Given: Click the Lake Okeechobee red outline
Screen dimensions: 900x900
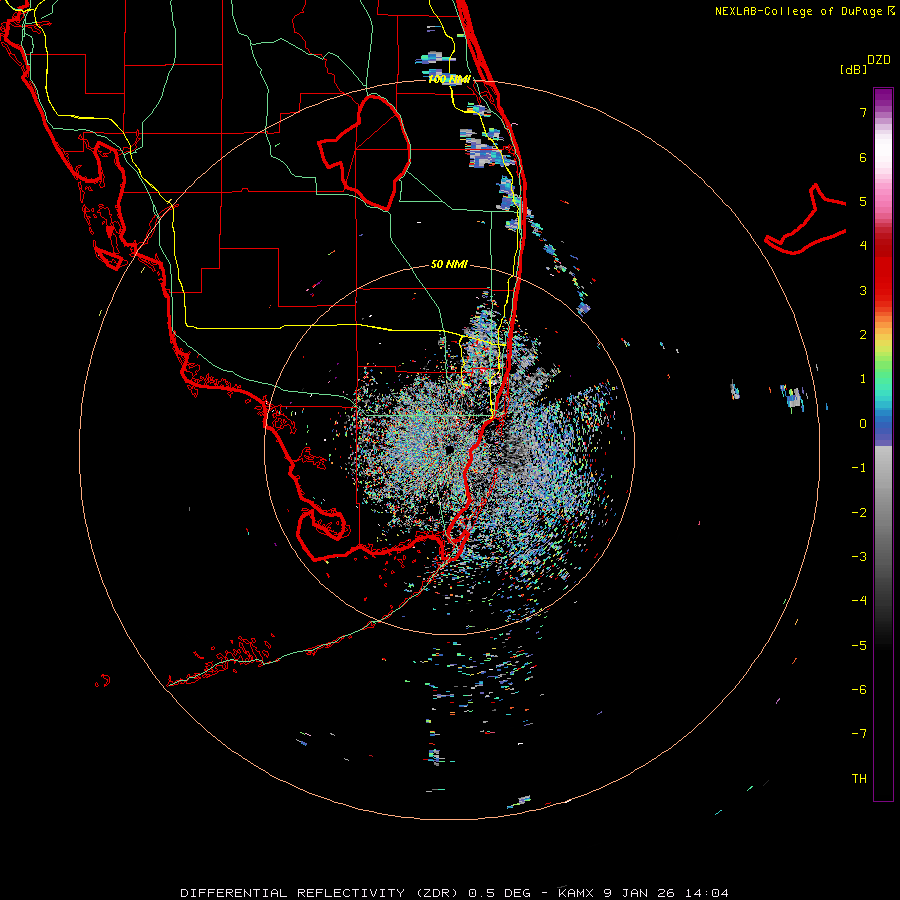Looking at the screenshot, I should [364, 152].
